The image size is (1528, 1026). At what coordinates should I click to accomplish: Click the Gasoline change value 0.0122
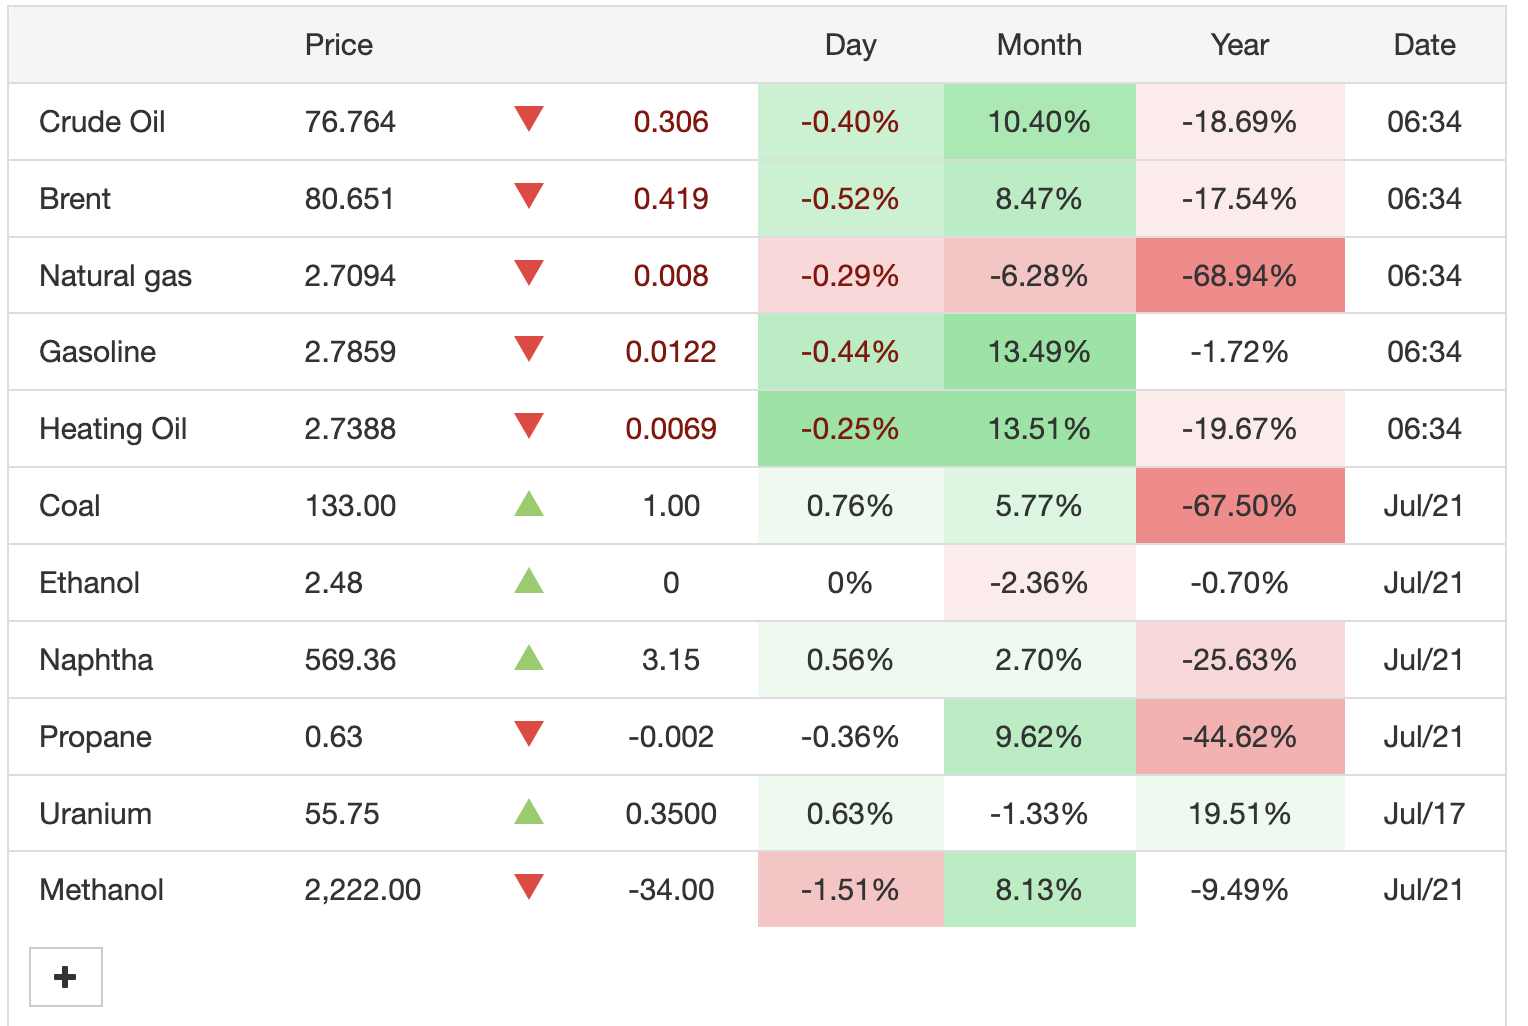coord(671,352)
